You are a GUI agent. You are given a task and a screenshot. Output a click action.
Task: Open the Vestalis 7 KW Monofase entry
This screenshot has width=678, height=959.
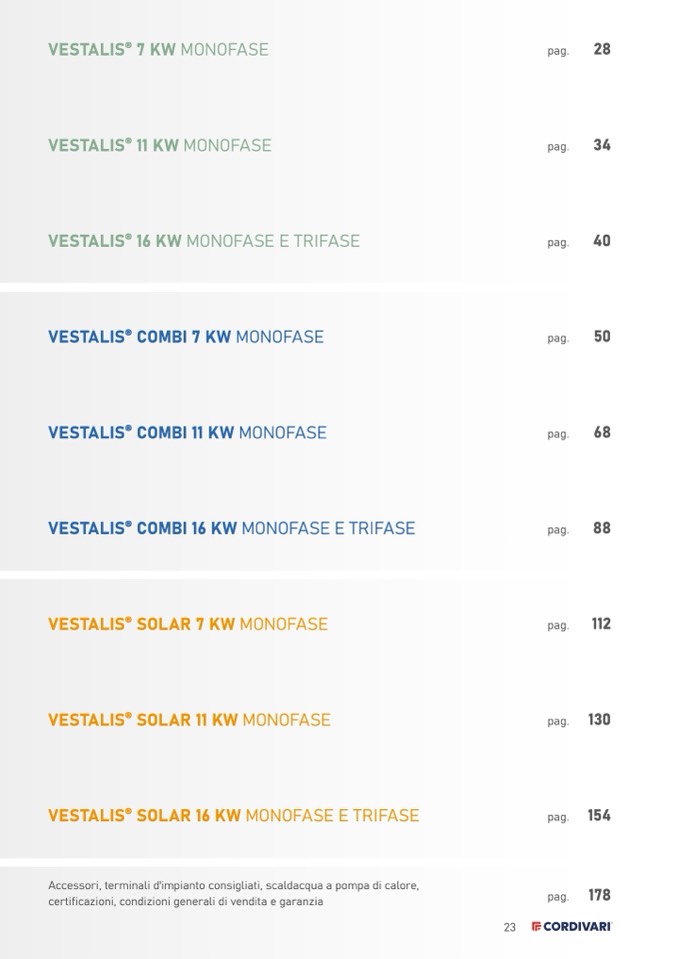point(158,49)
